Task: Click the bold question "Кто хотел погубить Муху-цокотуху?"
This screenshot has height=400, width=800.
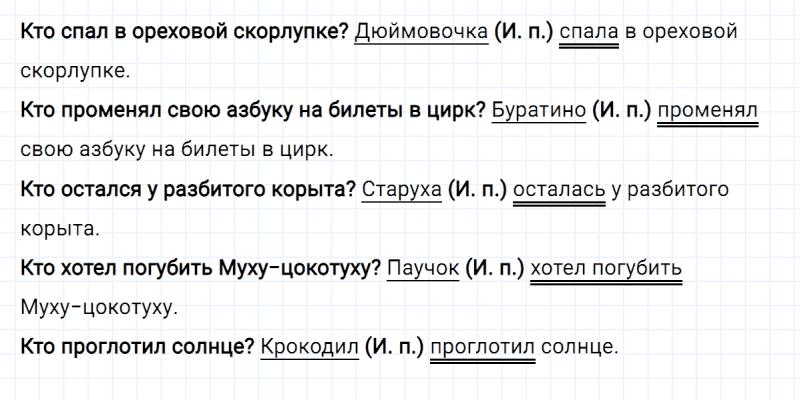Action: click(200, 268)
